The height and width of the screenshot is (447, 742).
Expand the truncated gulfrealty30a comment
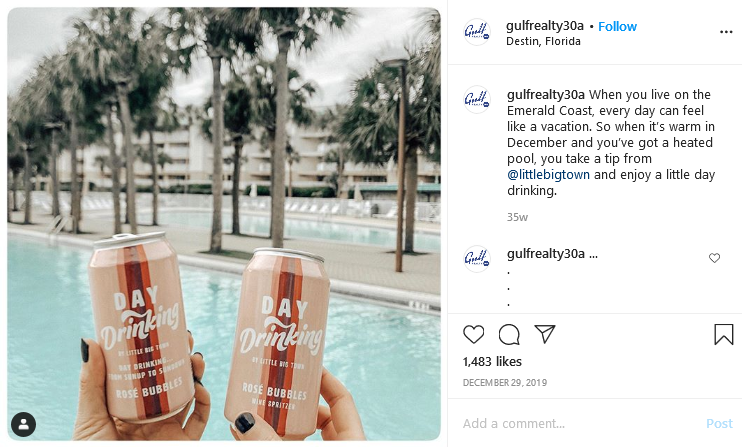593,254
